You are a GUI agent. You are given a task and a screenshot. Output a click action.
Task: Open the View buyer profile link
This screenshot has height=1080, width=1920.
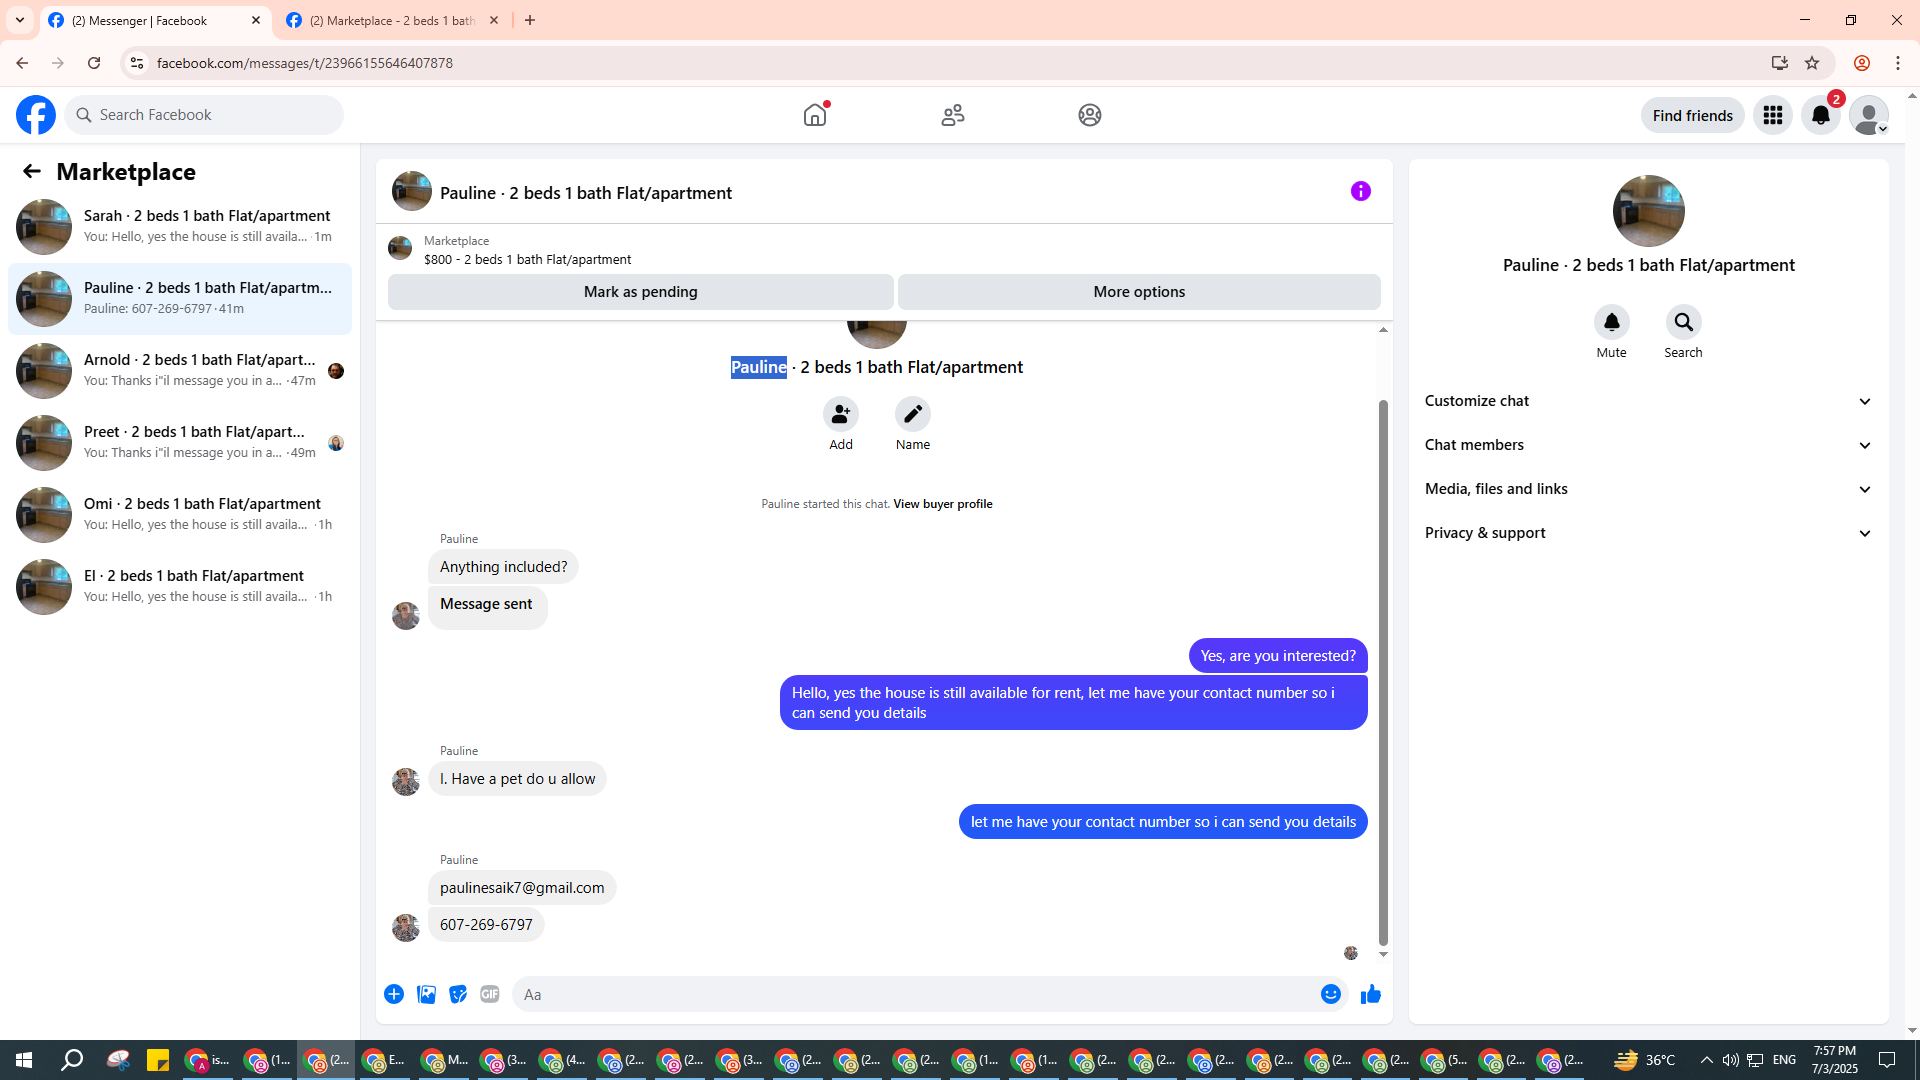click(942, 504)
